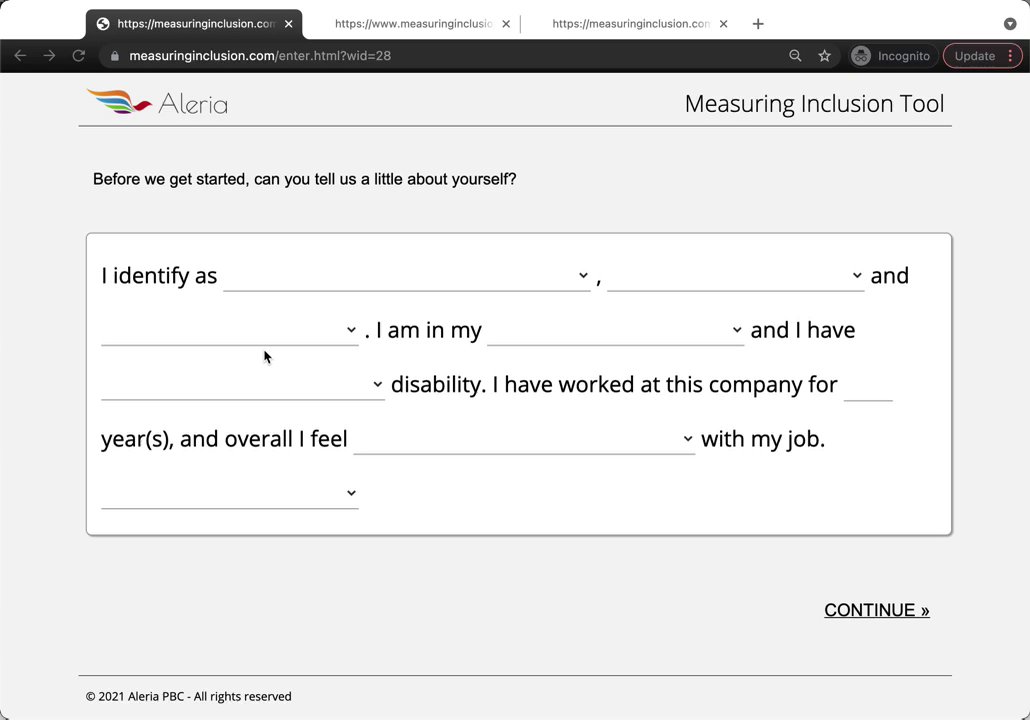The width and height of the screenshot is (1030, 720).
Task: Click the years worked input field
Action: (x=867, y=386)
